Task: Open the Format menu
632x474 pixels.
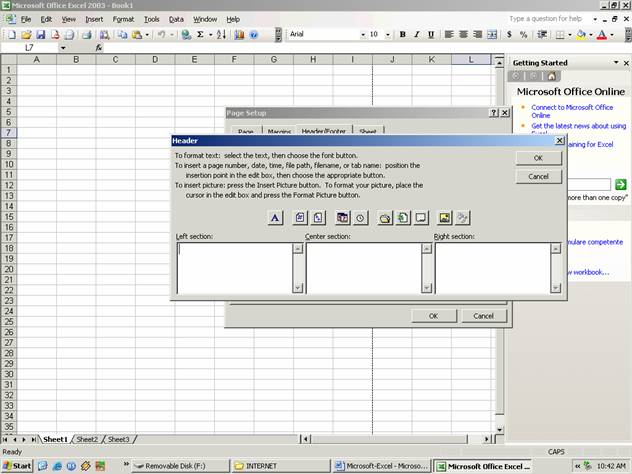Action: pyautogui.click(x=123, y=19)
